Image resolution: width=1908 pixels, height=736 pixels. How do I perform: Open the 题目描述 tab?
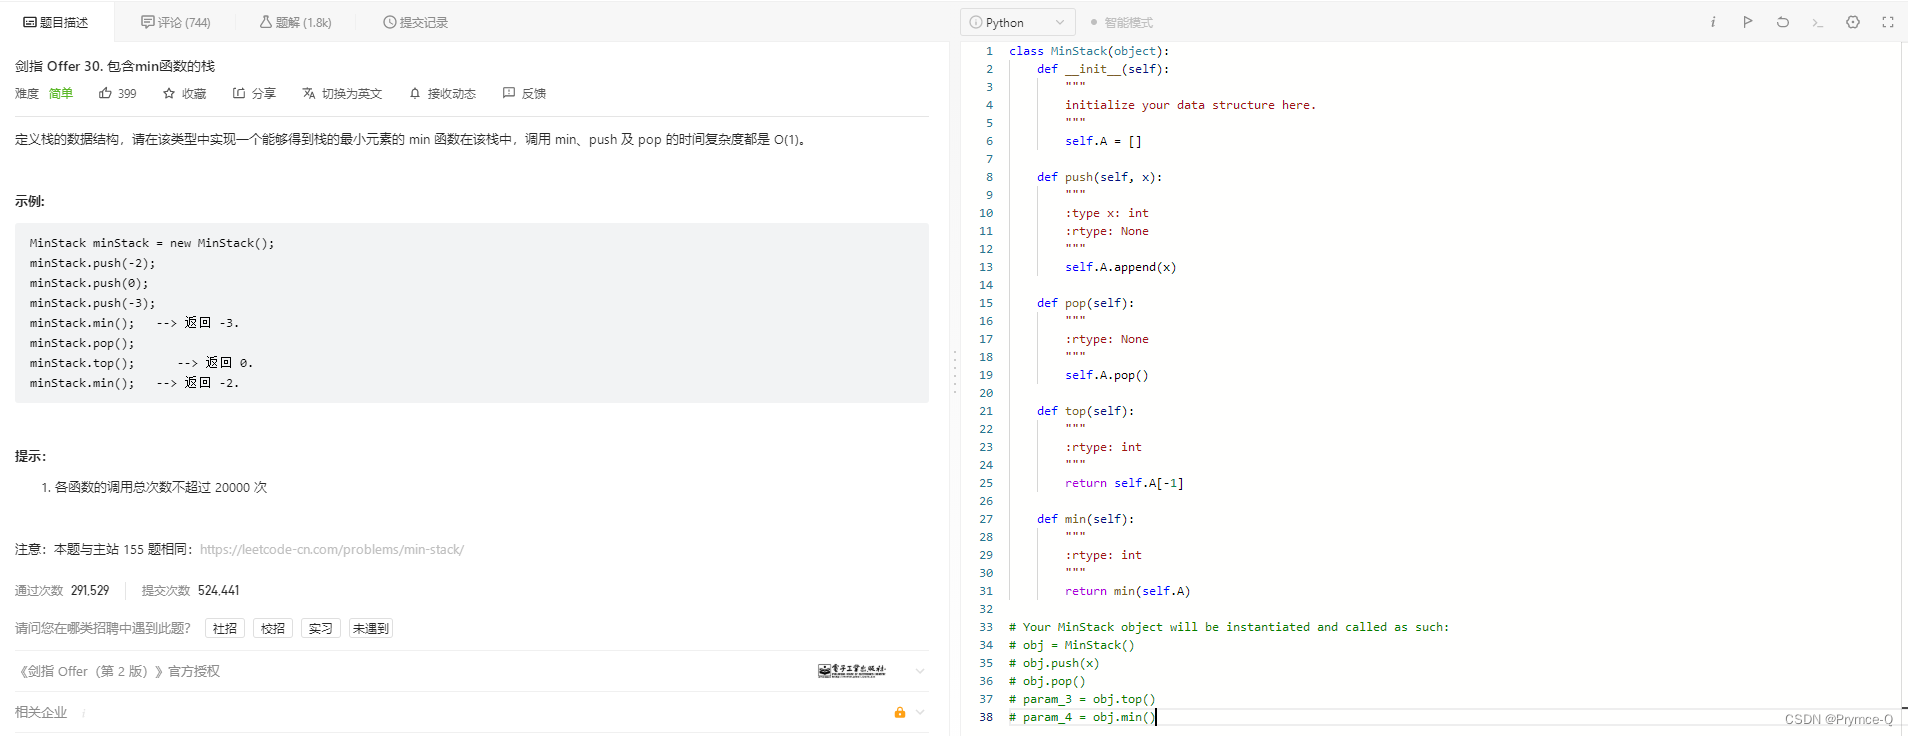point(56,22)
